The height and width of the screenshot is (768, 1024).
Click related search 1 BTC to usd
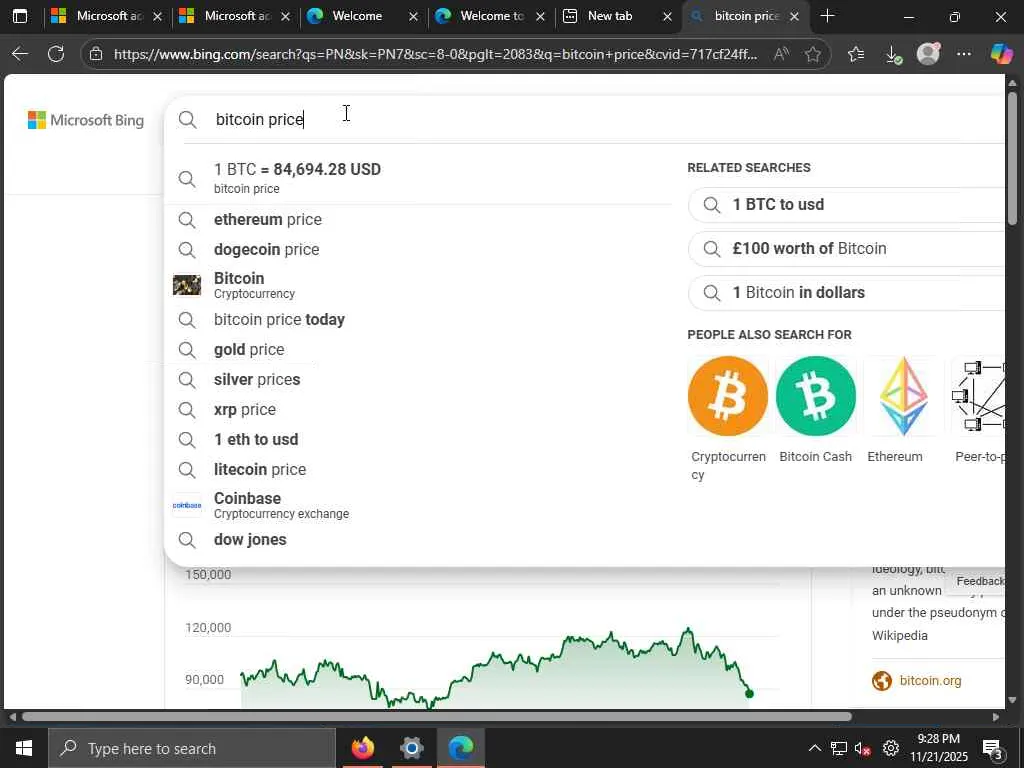coord(846,204)
